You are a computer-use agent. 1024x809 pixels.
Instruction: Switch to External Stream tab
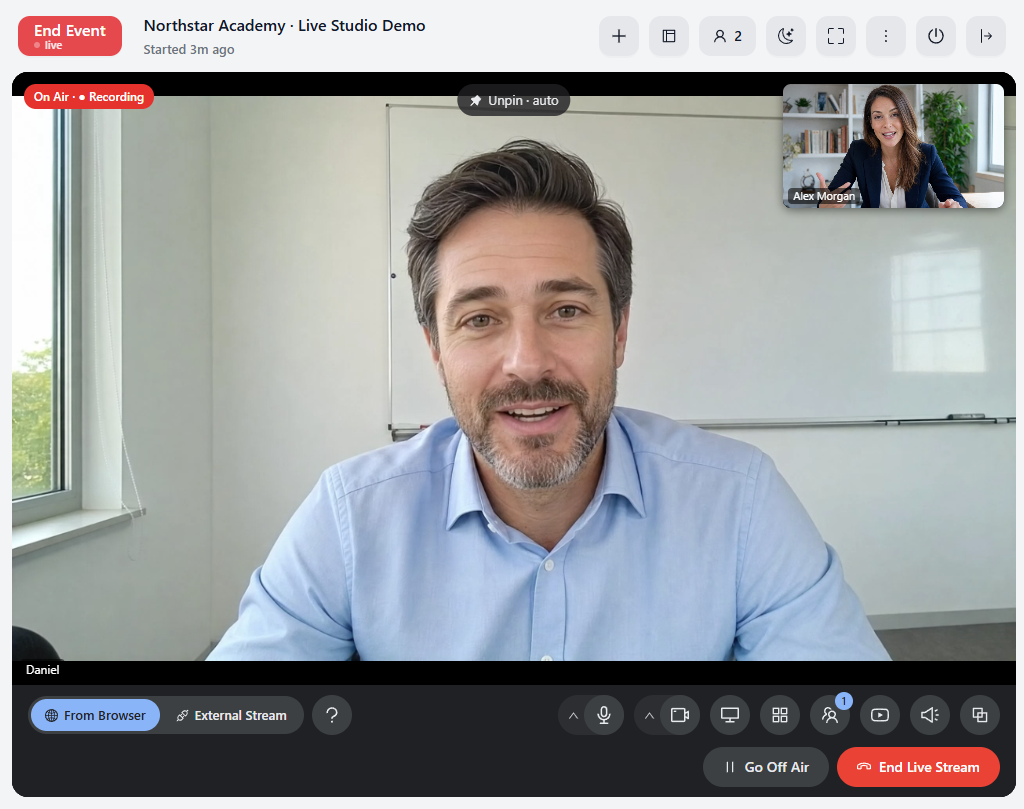[231, 715]
